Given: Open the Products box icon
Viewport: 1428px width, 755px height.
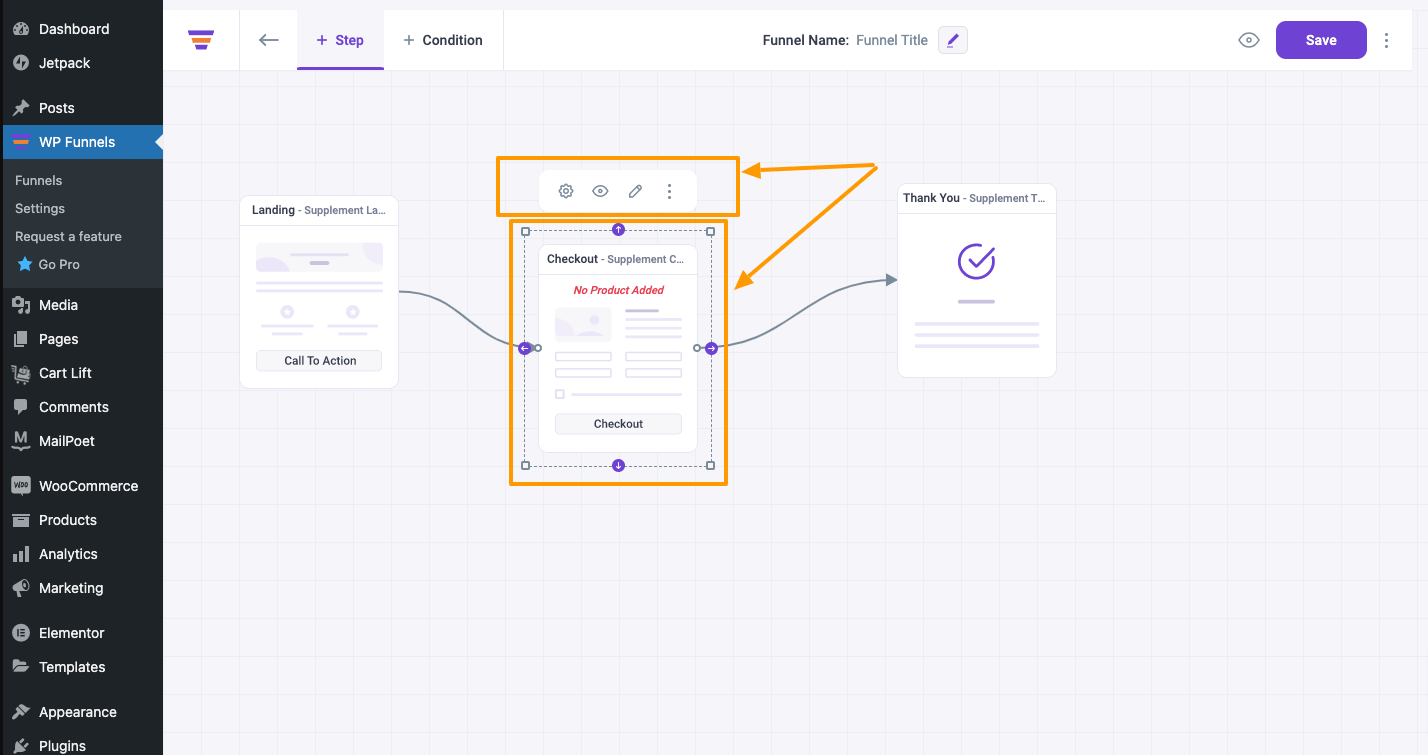Looking at the screenshot, I should pos(21,520).
